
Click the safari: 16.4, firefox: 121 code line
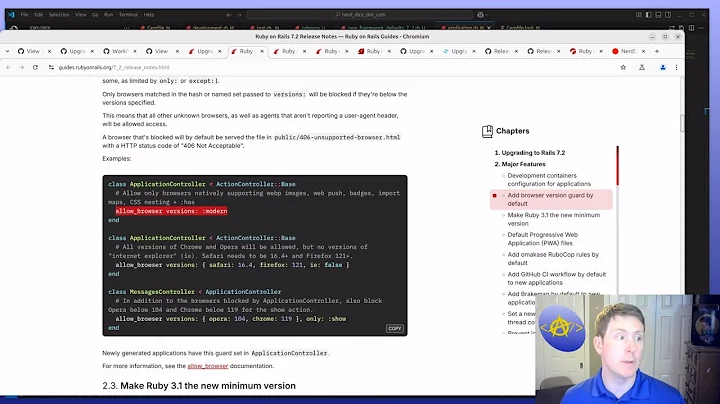232,265
